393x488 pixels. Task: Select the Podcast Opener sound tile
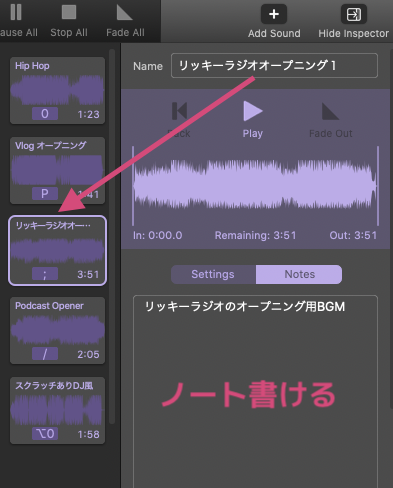(x=58, y=330)
